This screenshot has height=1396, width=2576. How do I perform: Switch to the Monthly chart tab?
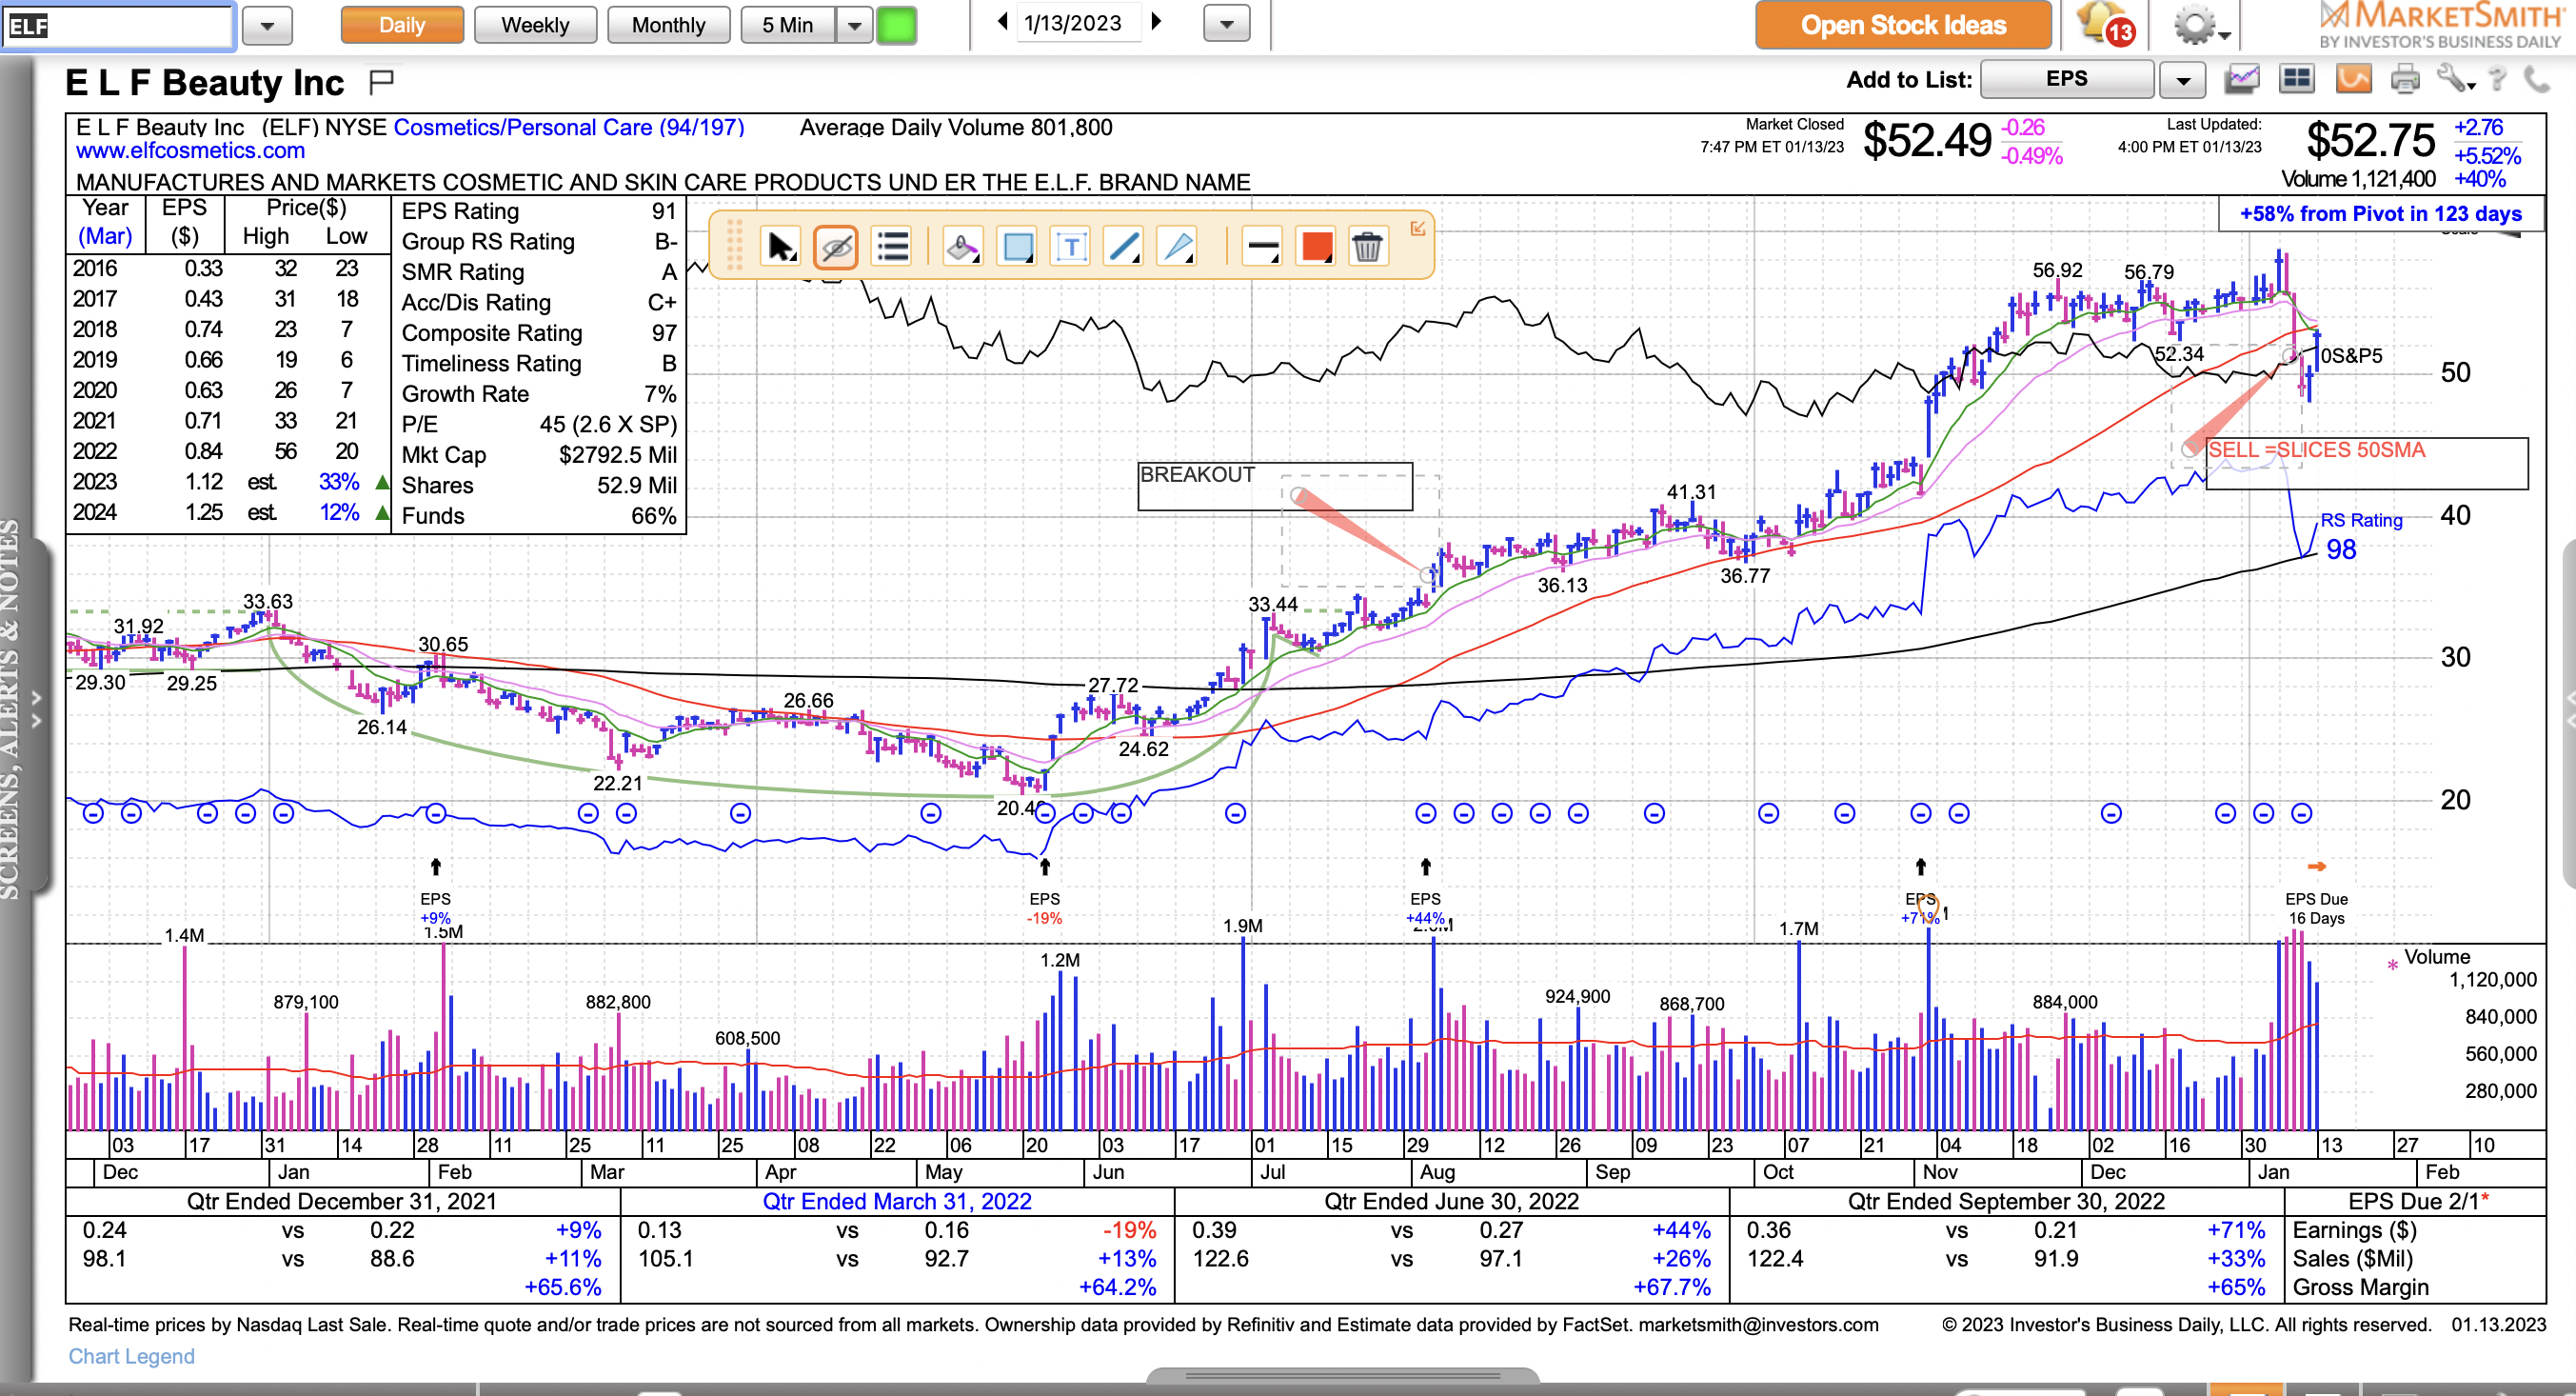668,25
